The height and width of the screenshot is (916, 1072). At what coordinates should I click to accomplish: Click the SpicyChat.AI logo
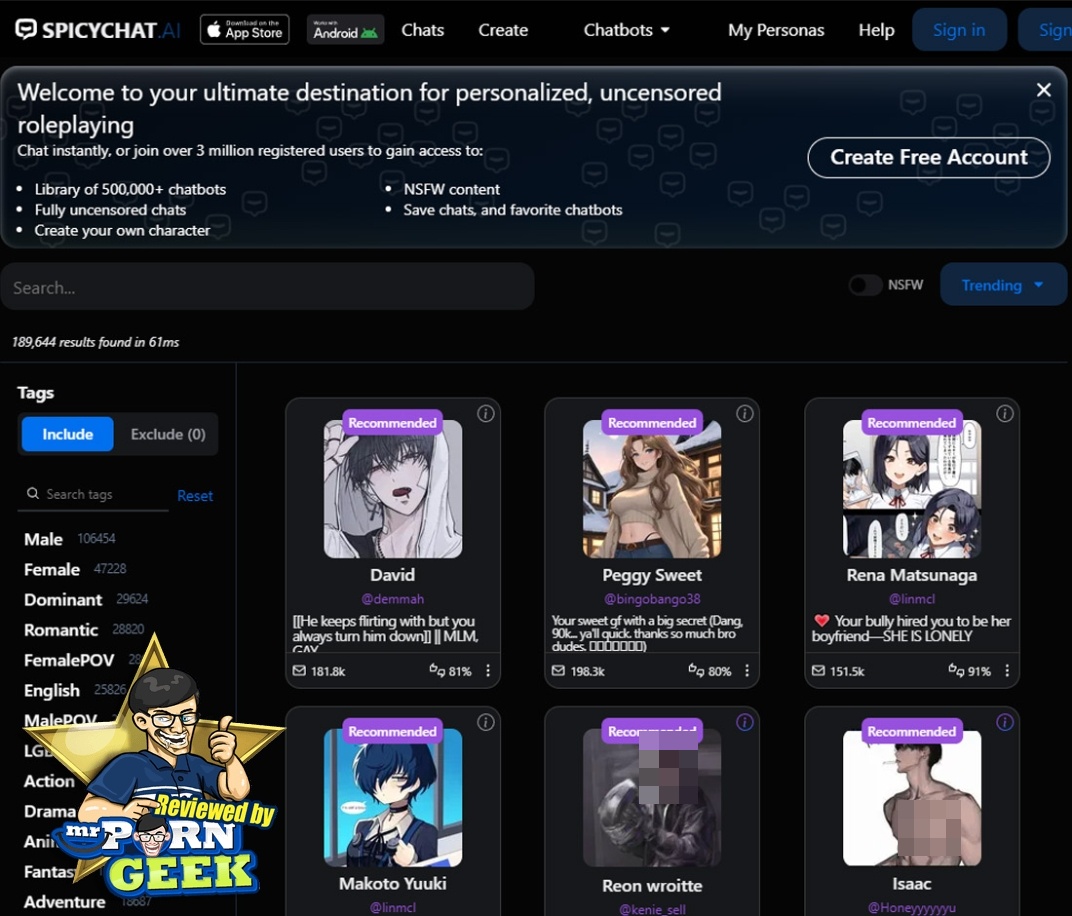pos(98,30)
